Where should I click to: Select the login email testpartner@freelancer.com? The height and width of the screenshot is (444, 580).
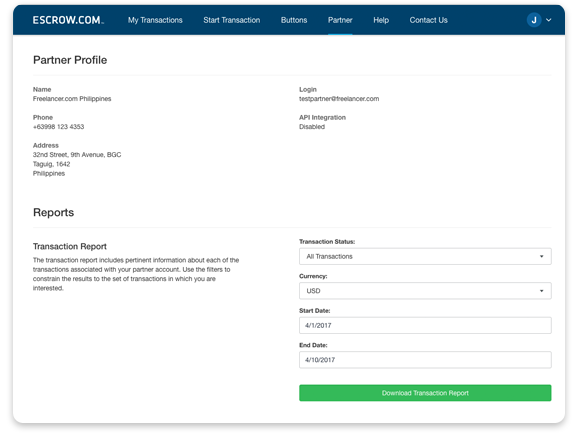click(x=339, y=99)
